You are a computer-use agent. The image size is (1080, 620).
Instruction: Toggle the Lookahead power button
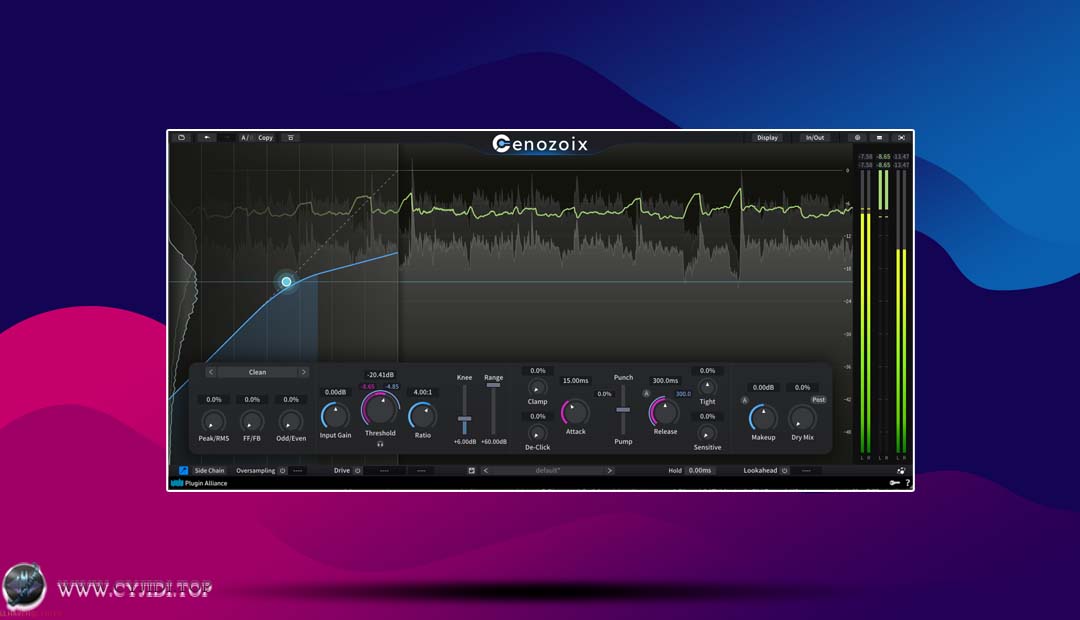(x=784, y=471)
